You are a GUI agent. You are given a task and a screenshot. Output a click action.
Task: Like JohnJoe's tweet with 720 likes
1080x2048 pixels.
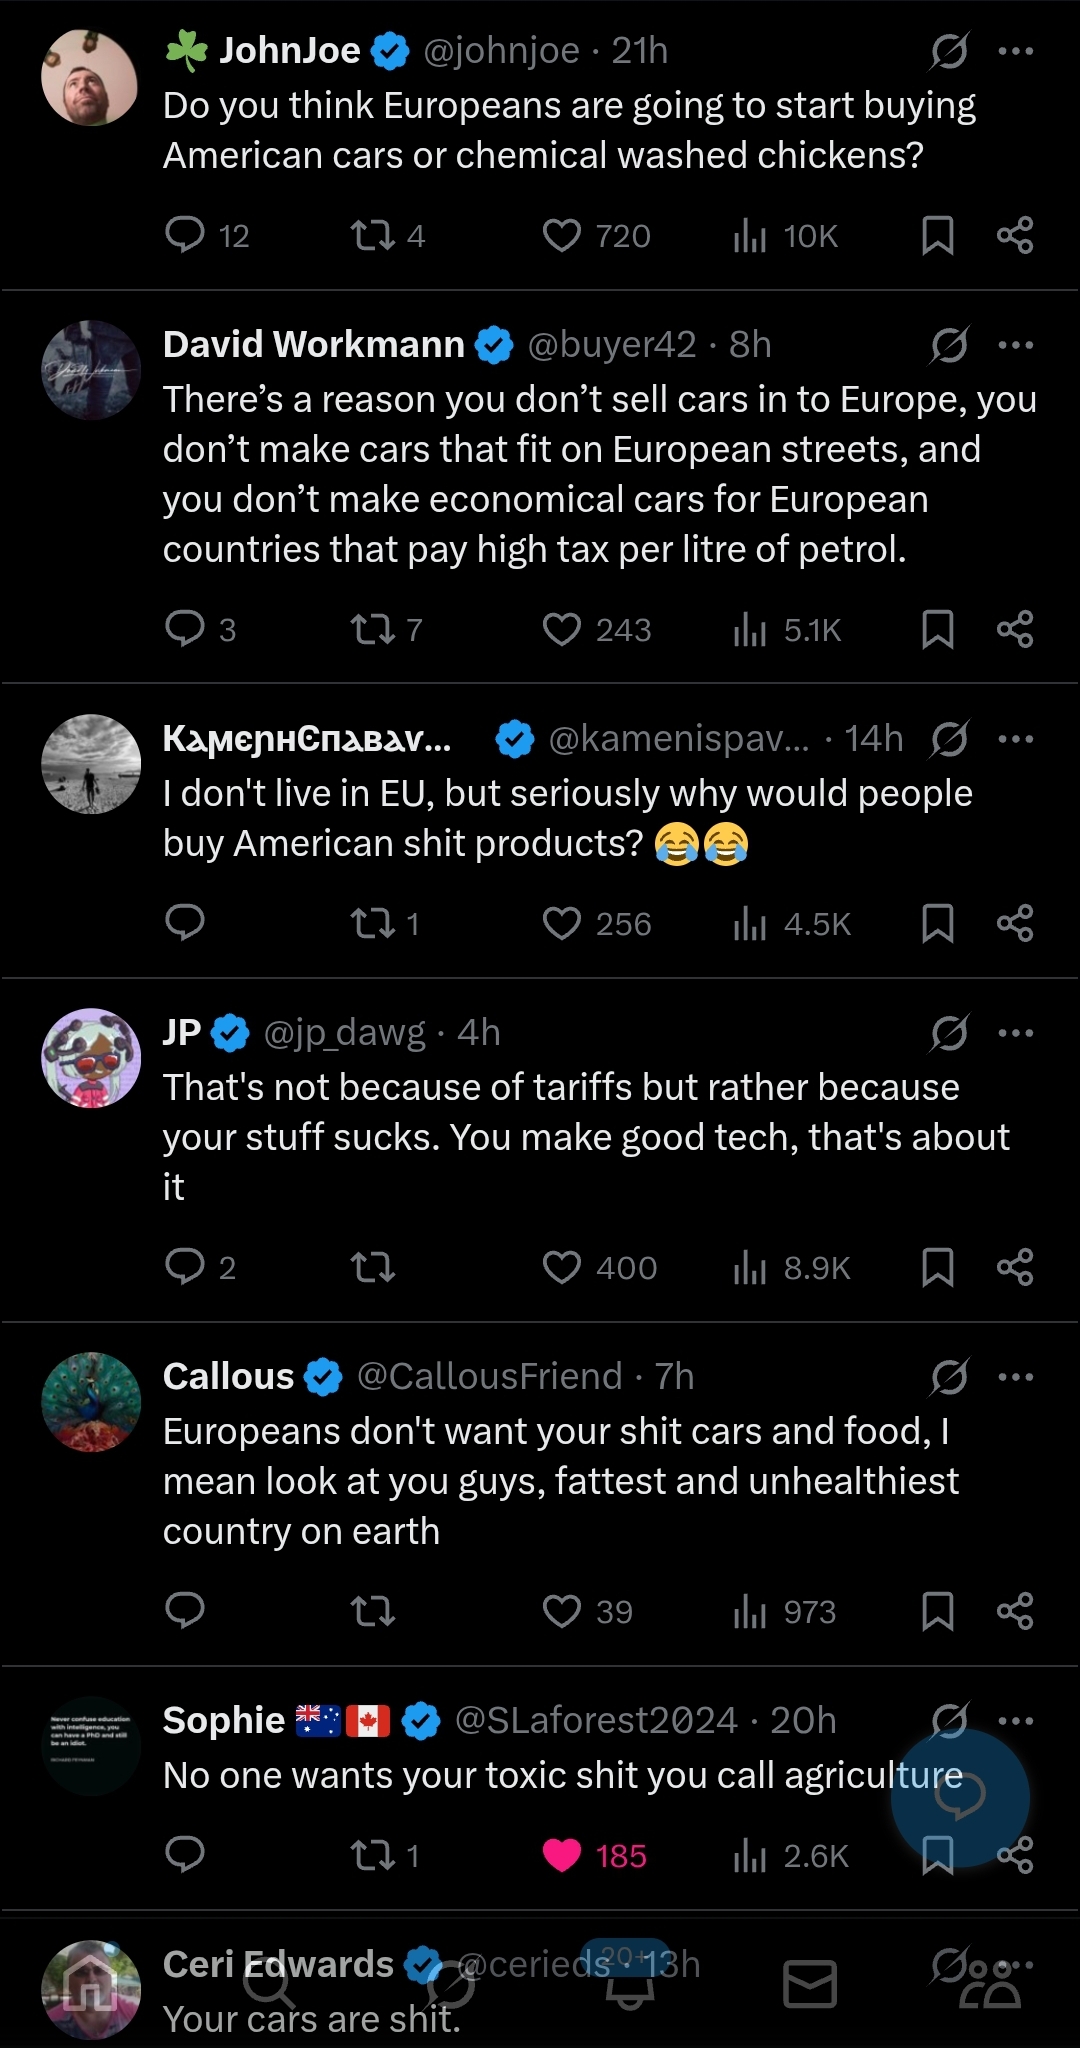click(x=562, y=235)
